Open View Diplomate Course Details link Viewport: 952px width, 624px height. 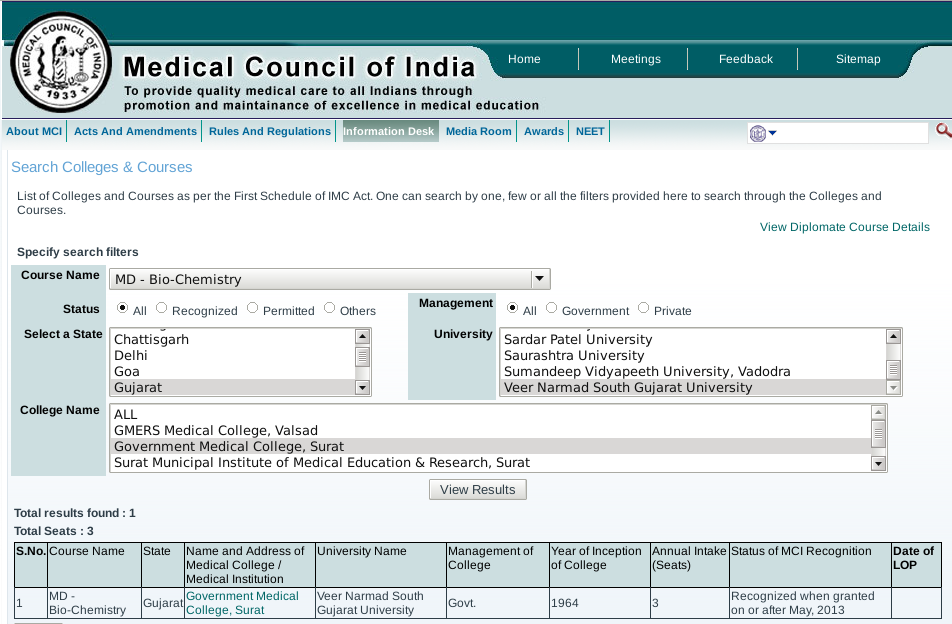(844, 227)
